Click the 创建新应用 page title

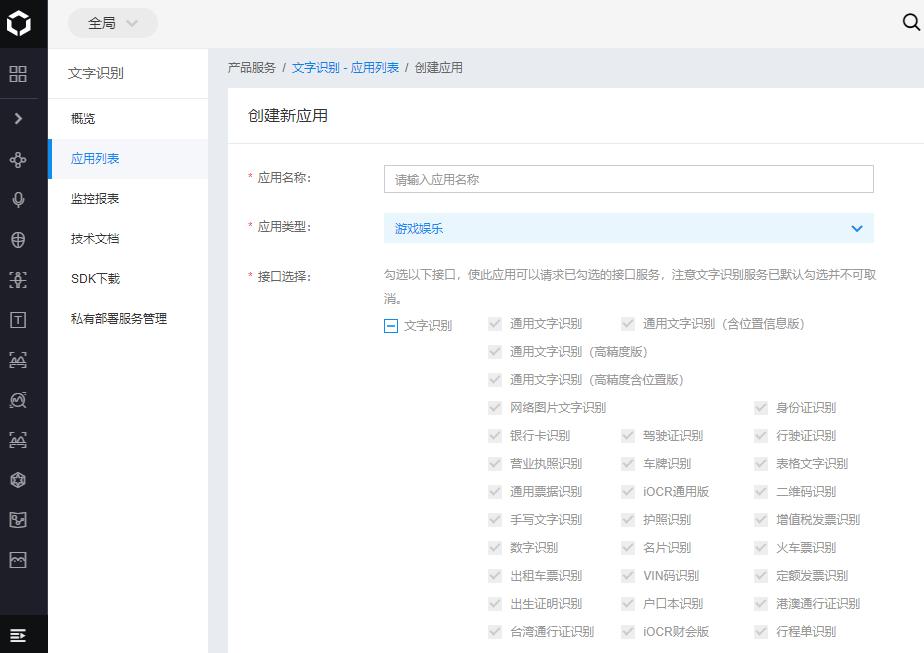tap(288, 116)
